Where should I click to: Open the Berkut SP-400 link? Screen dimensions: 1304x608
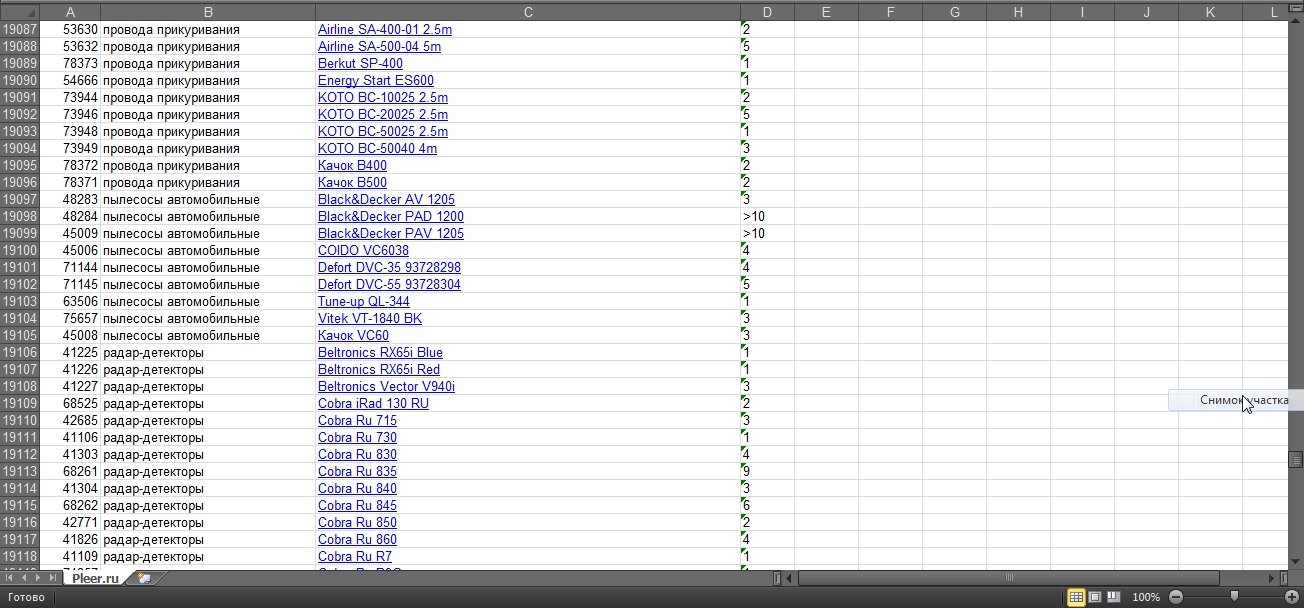tap(360, 64)
